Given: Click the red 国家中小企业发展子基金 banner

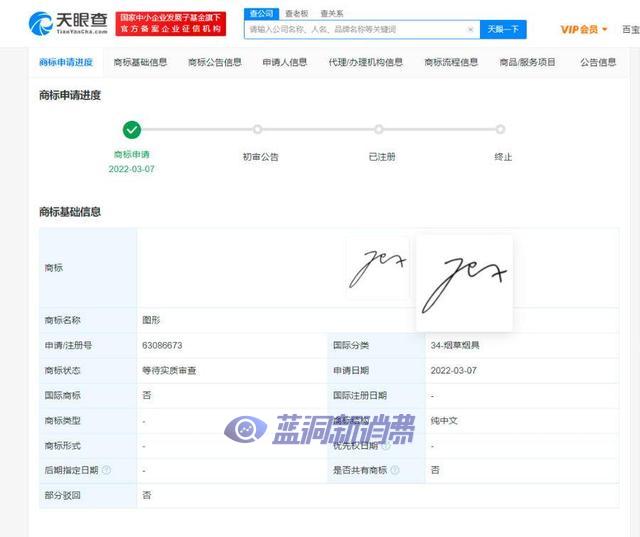Looking at the screenshot, I should 171,24.
